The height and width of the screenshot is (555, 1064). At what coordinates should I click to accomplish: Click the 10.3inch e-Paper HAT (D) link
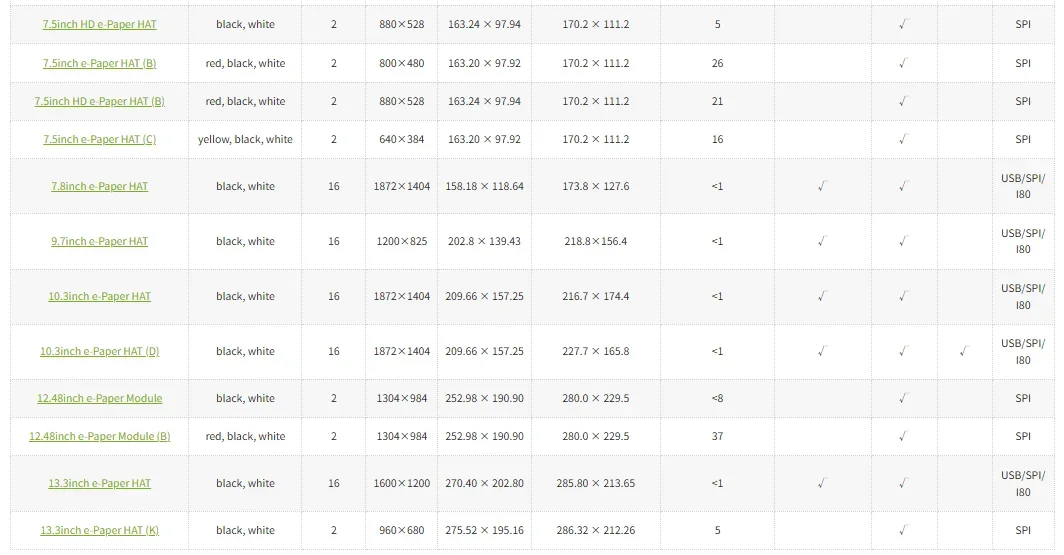pyautogui.click(x=99, y=351)
